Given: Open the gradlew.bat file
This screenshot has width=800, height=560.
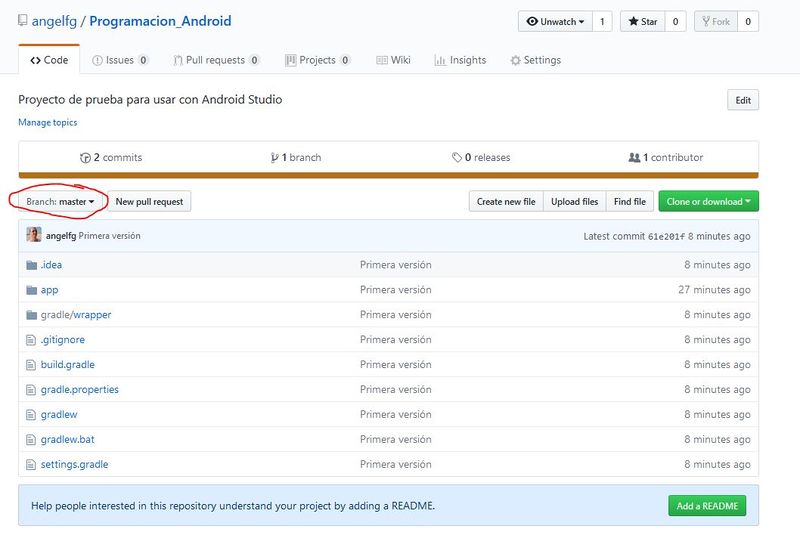Looking at the screenshot, I should pos(68,440).
